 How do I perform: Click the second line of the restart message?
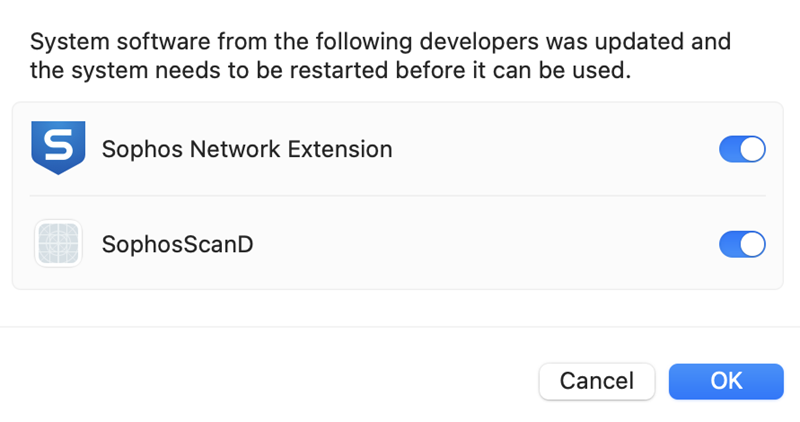(x=330, y=73)
